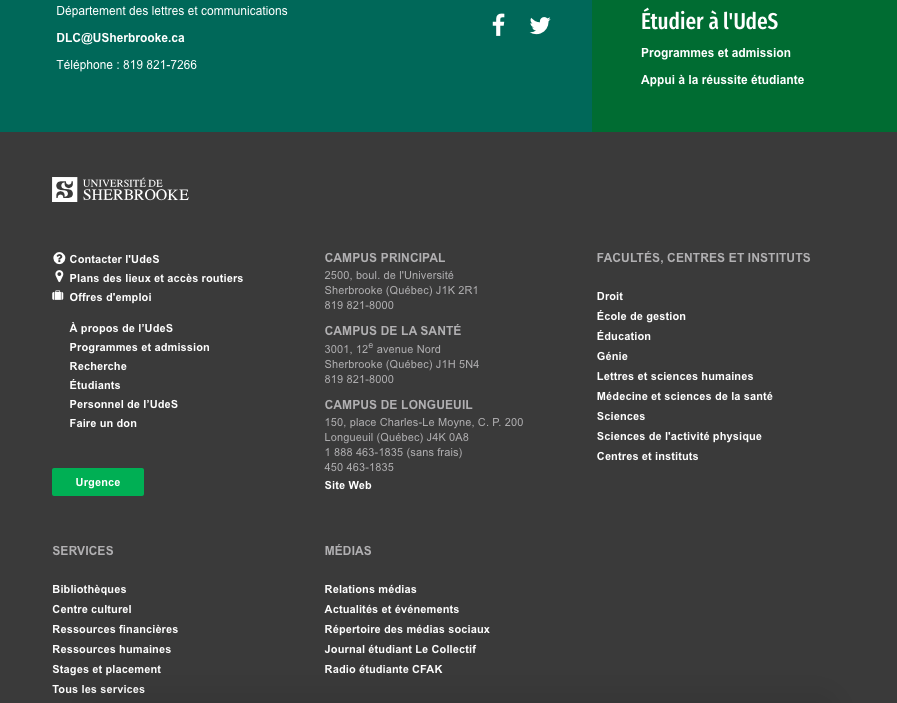Click the Université de Sherbrooke logo
Viewport: 897px width, 703px height.
click(120, 189)
